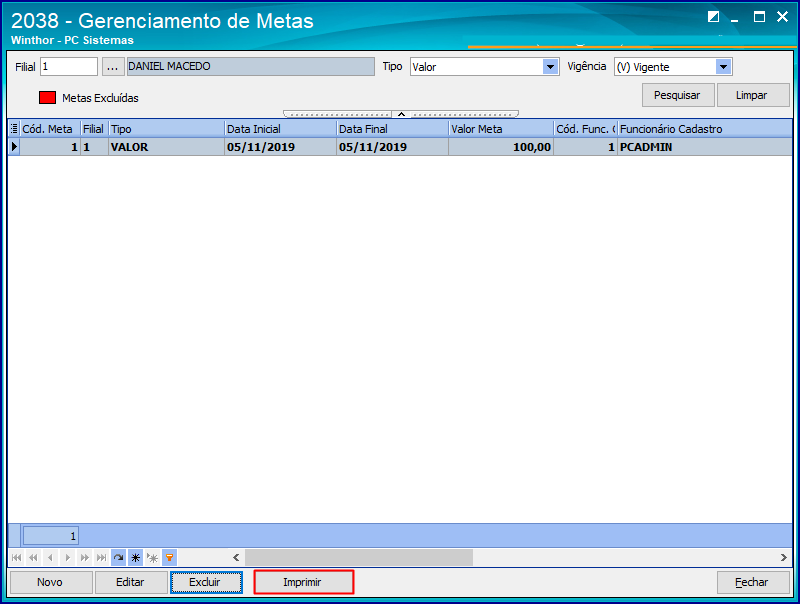The width and height of the screenshot is (800, 604).
Task: Click the DANIEL MACEDO name field
Action: point(251,67)
